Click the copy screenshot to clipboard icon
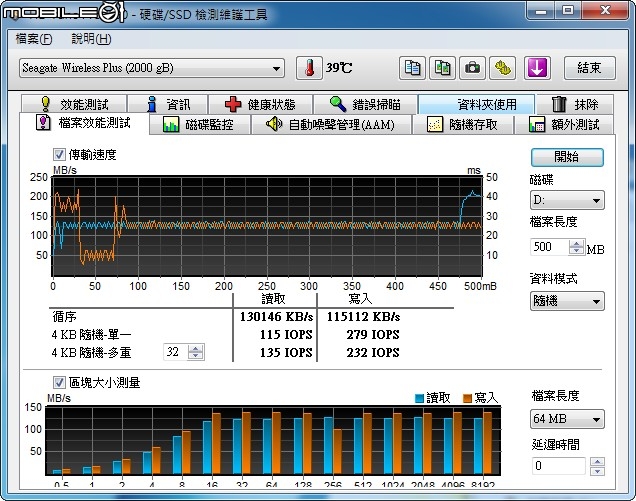This screenshot has height=501, width=636. pos(443,68)
